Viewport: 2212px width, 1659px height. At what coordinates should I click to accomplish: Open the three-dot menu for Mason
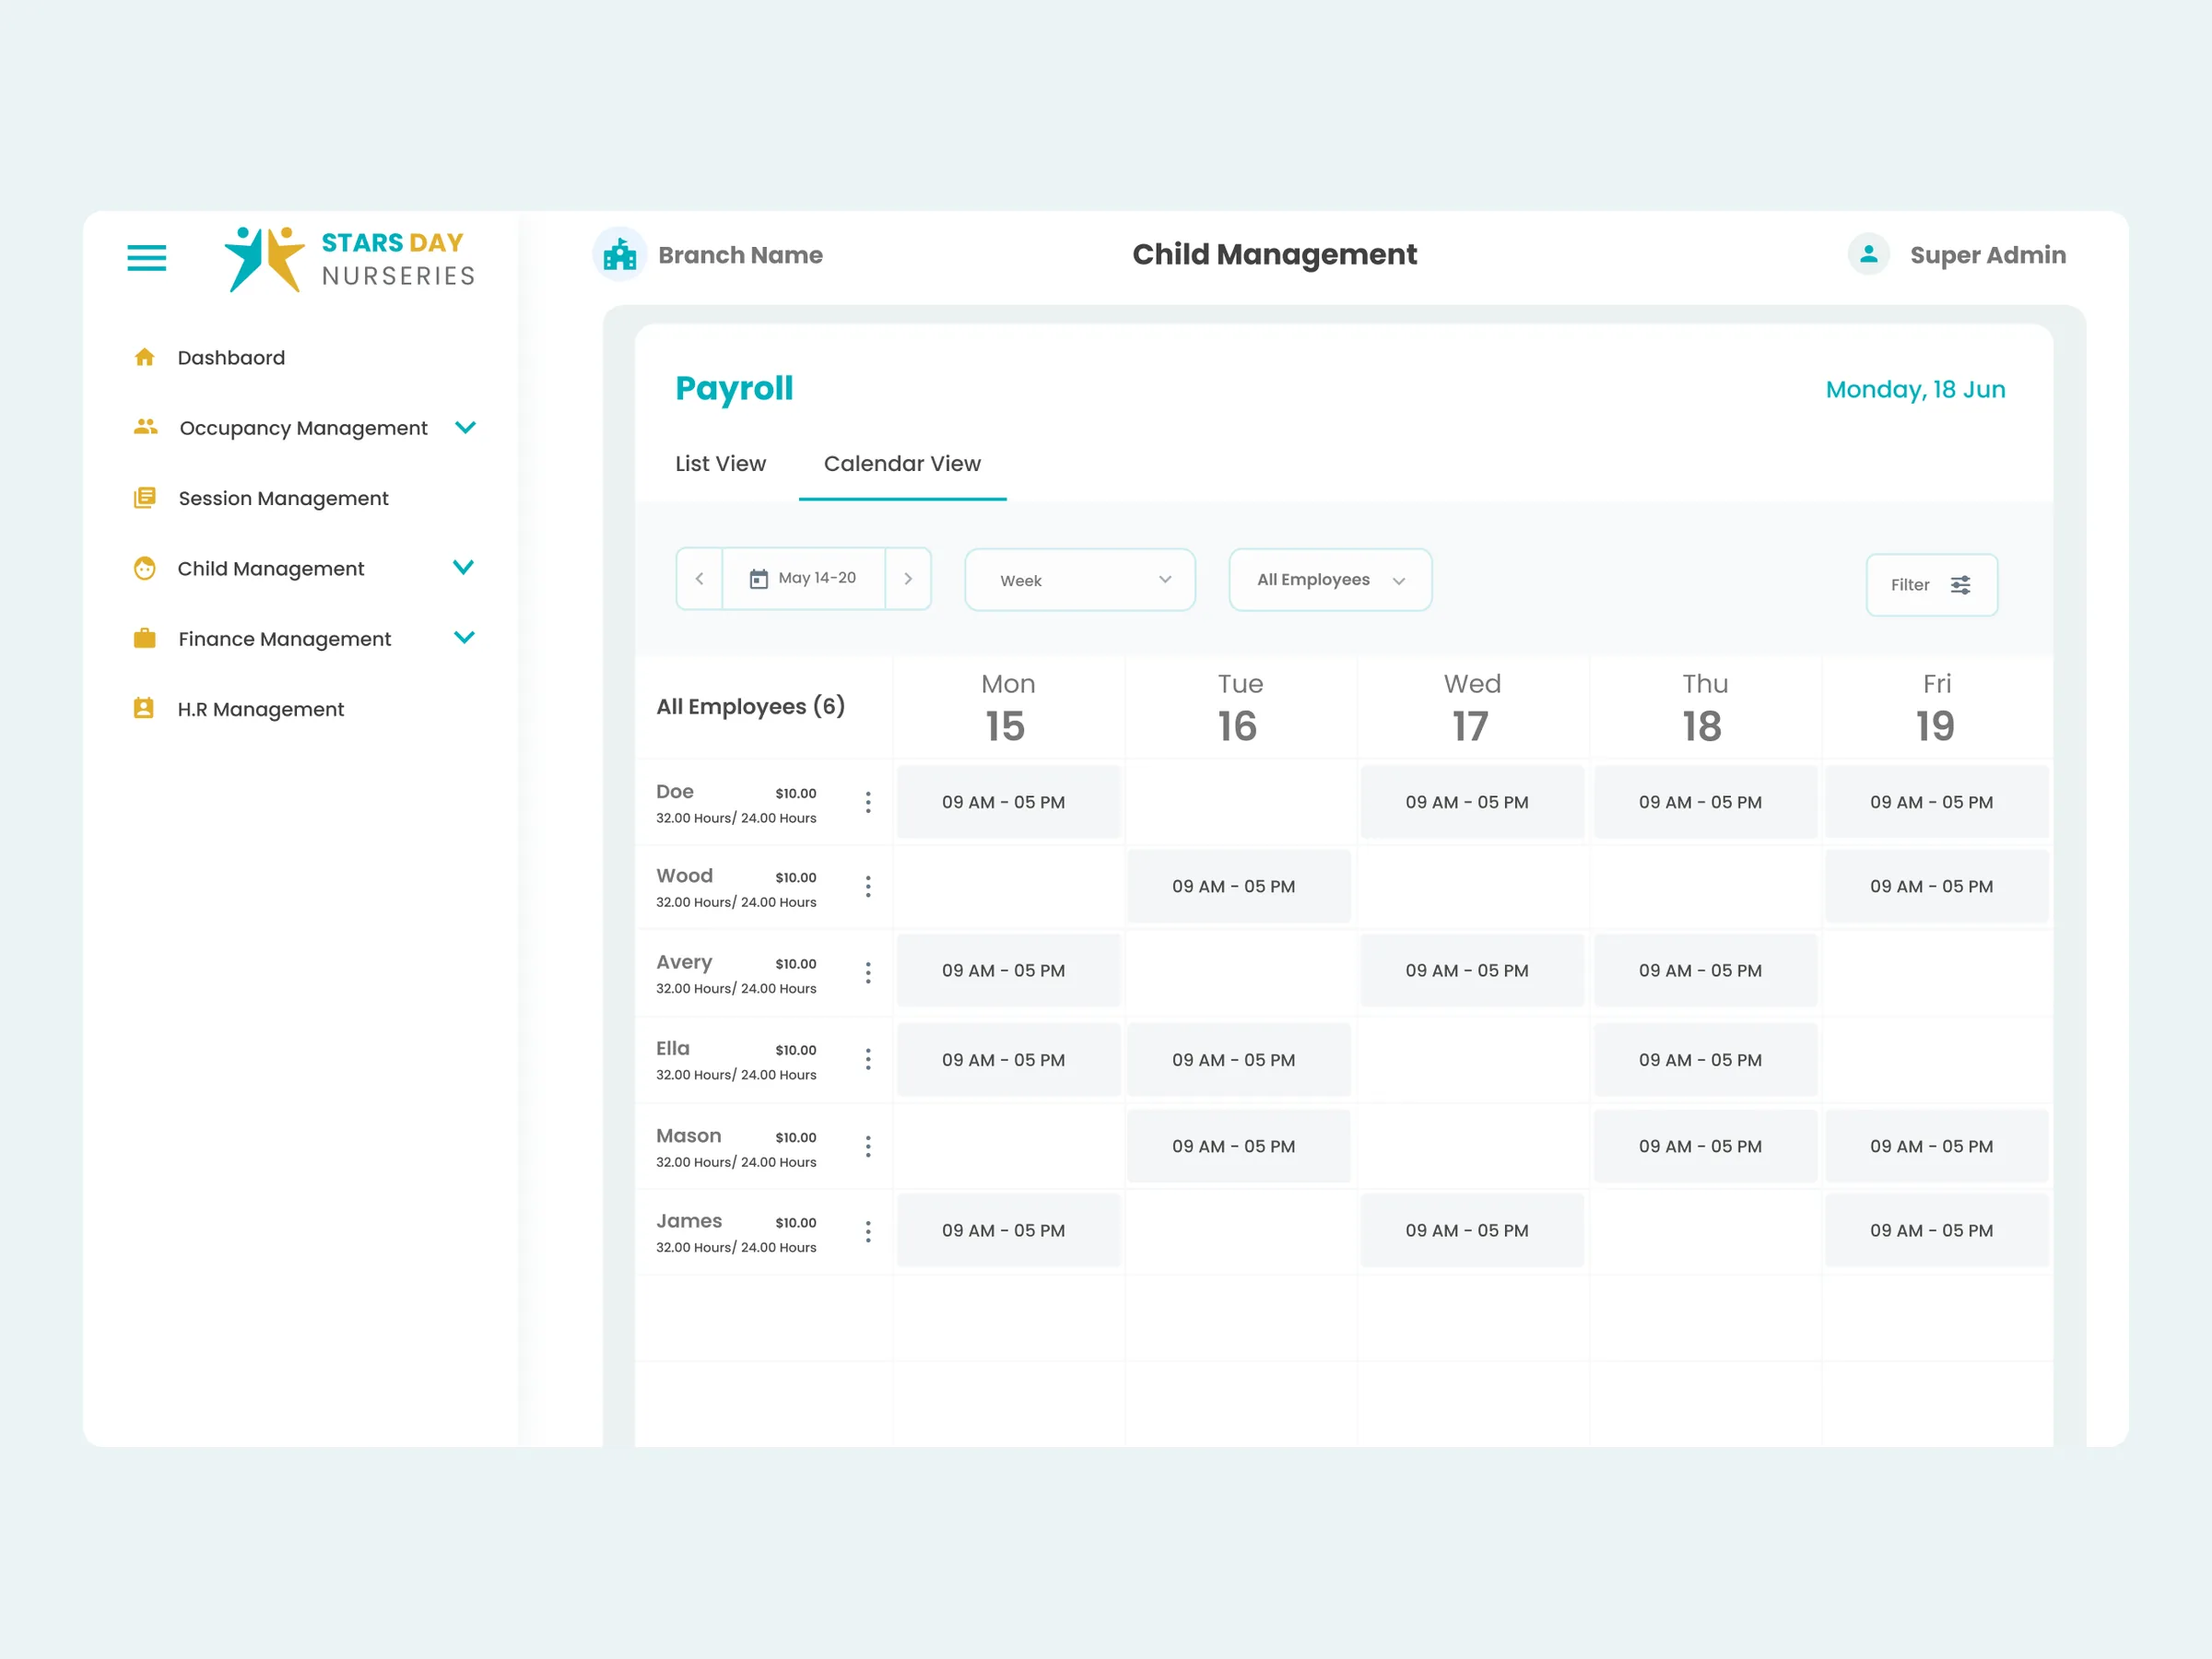(x=868, y=1146)
